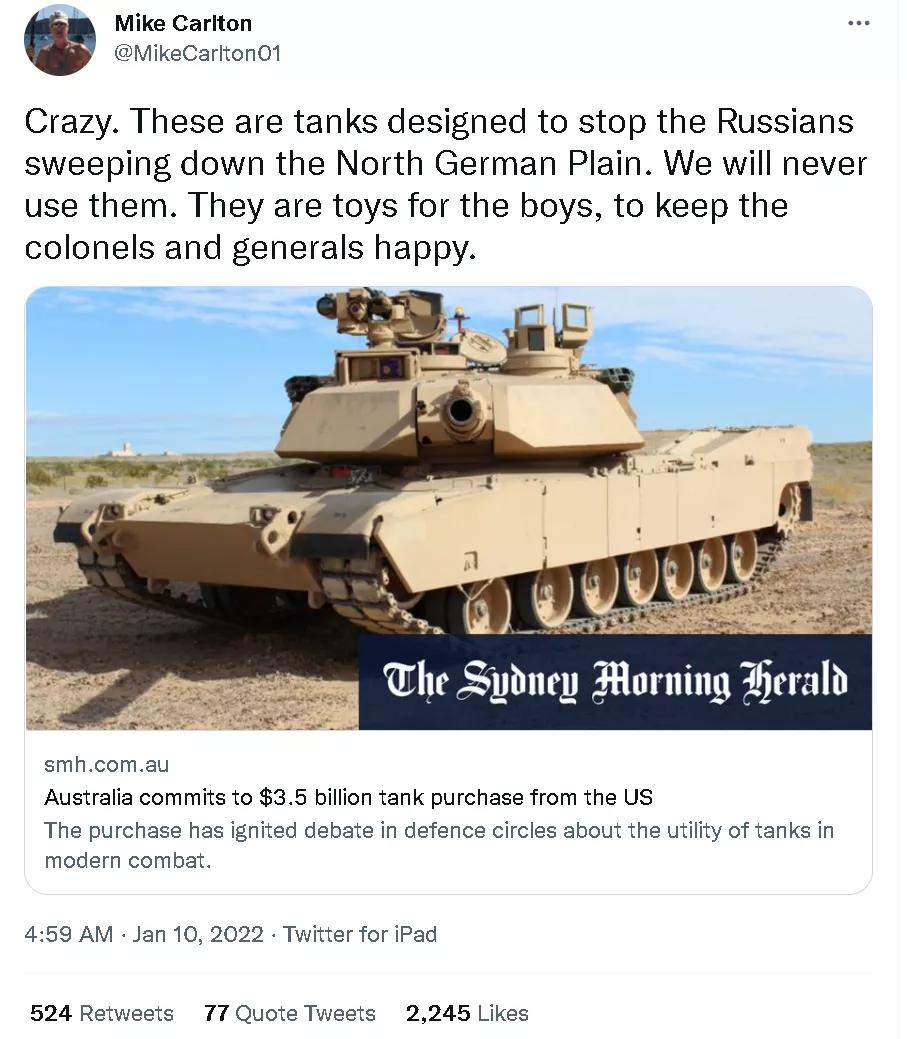Open the "Australia commits to $3.5 billion" headline
Image resolution: width=907 pixels, height=1039 pixels.
tap(349, 797)
